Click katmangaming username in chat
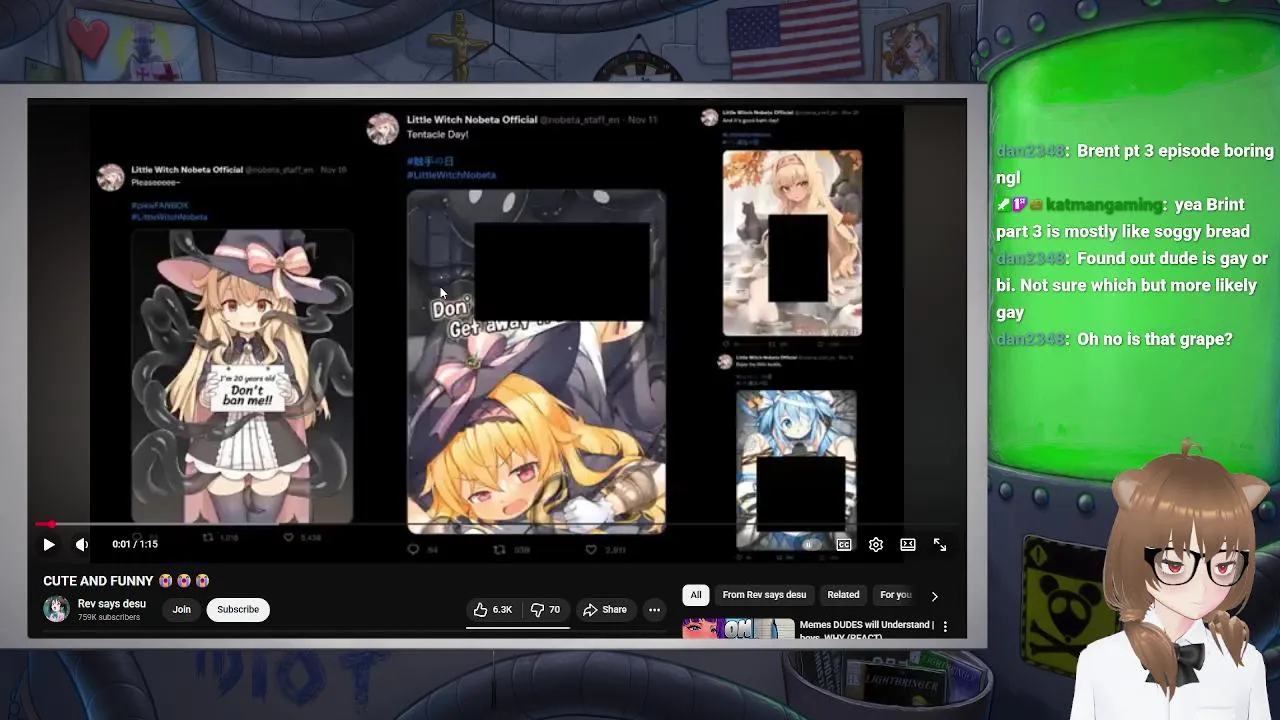 click(1105, 205)
